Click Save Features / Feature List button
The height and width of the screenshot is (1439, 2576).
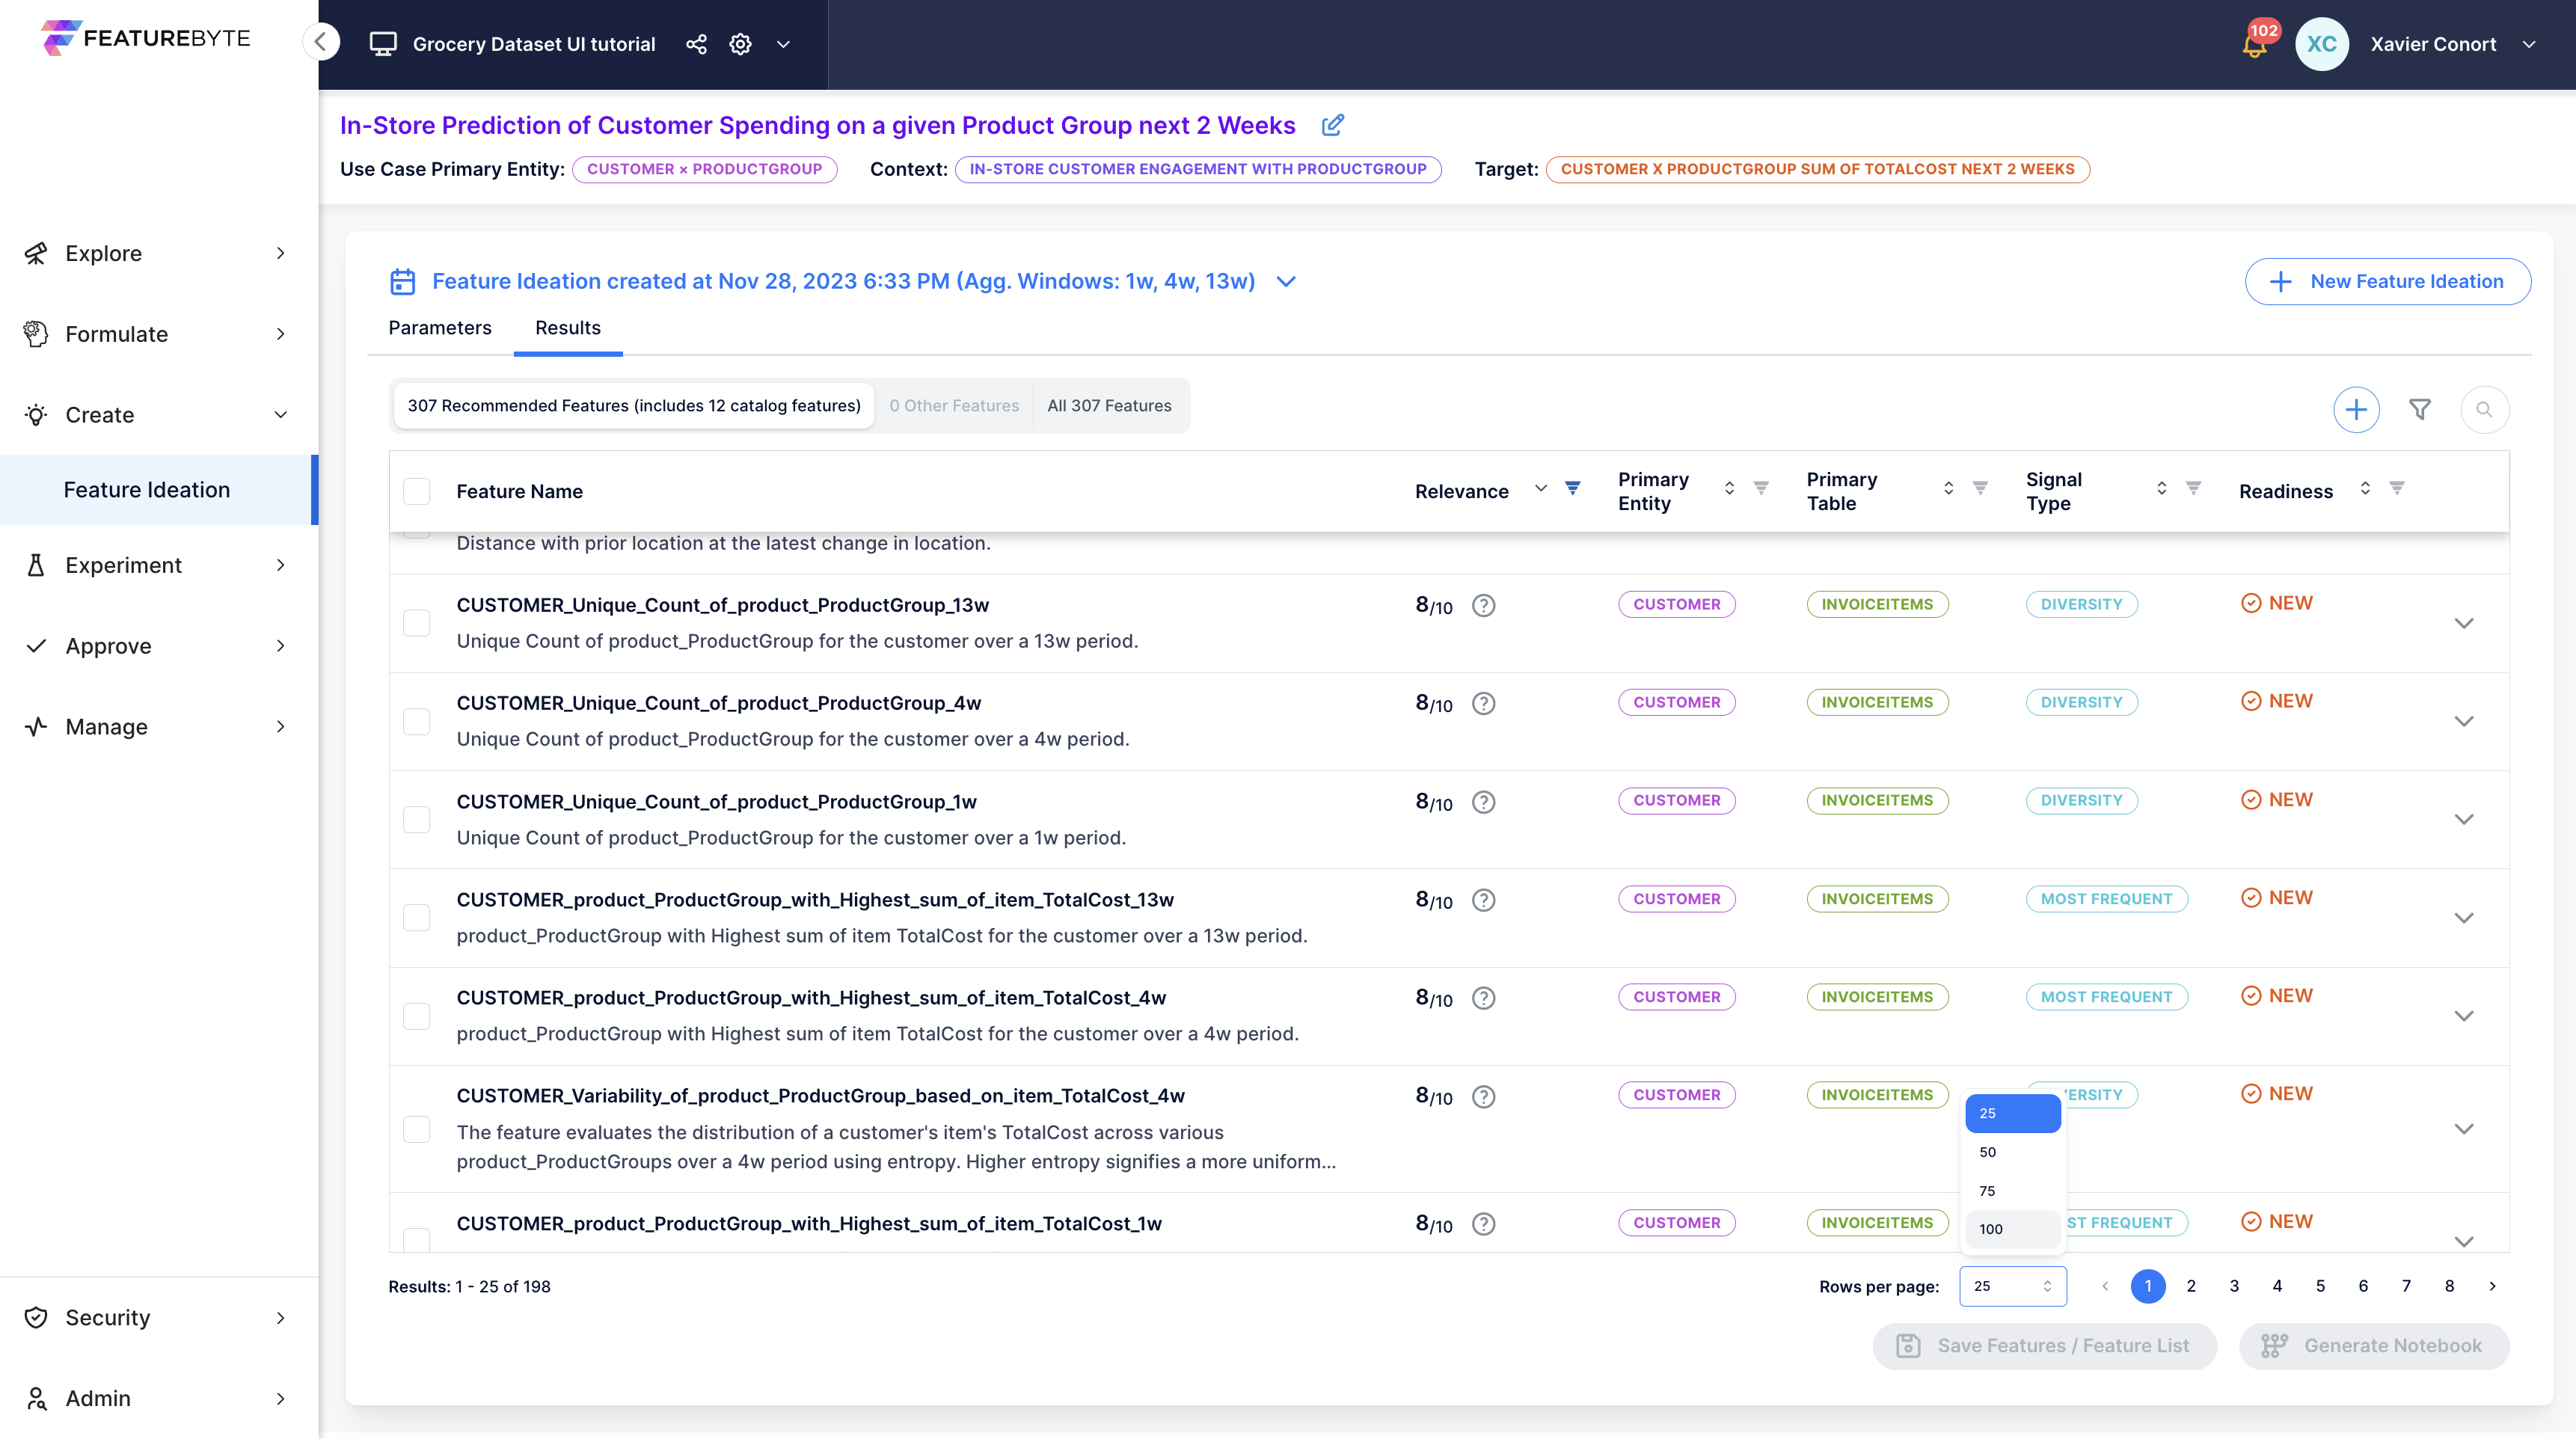[2044, 1346]
